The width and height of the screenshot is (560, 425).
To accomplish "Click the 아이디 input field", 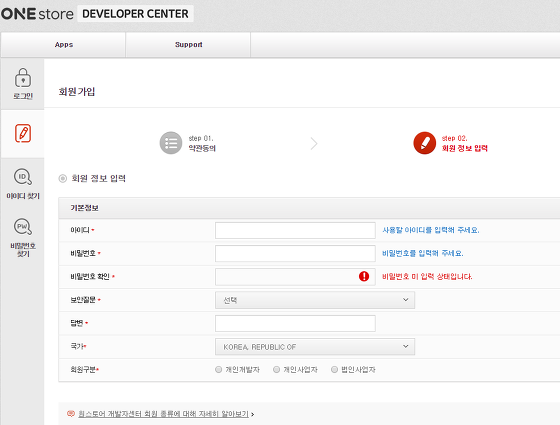I will [x=295, y=230].
